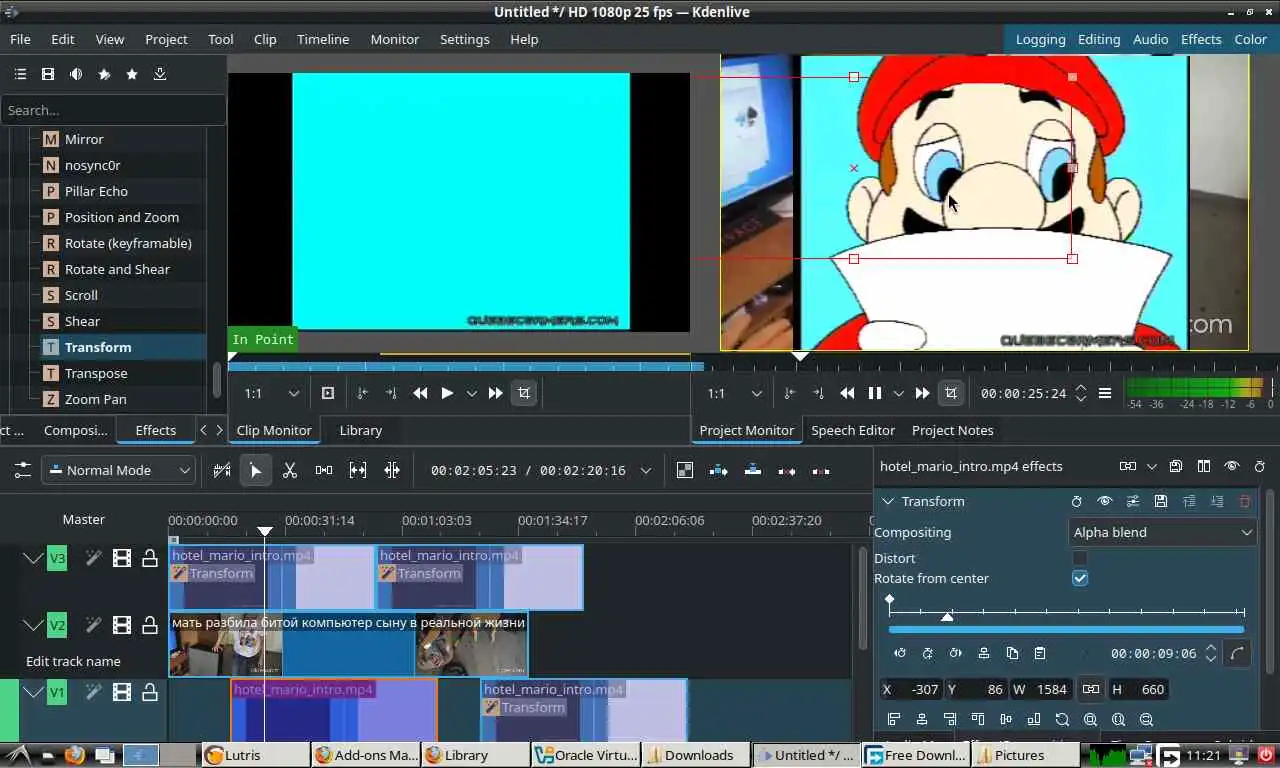
Task: Open the Normal Mode edit mode dropdown
Action: pyautogui.click(x=118, y=470)
